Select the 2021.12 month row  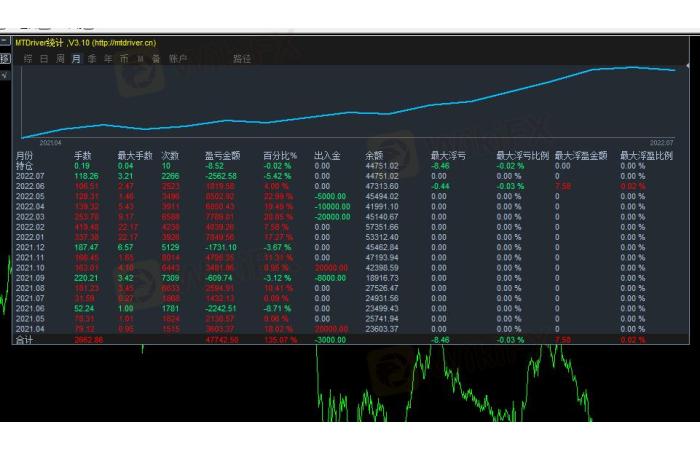click(x=30, y=245)
